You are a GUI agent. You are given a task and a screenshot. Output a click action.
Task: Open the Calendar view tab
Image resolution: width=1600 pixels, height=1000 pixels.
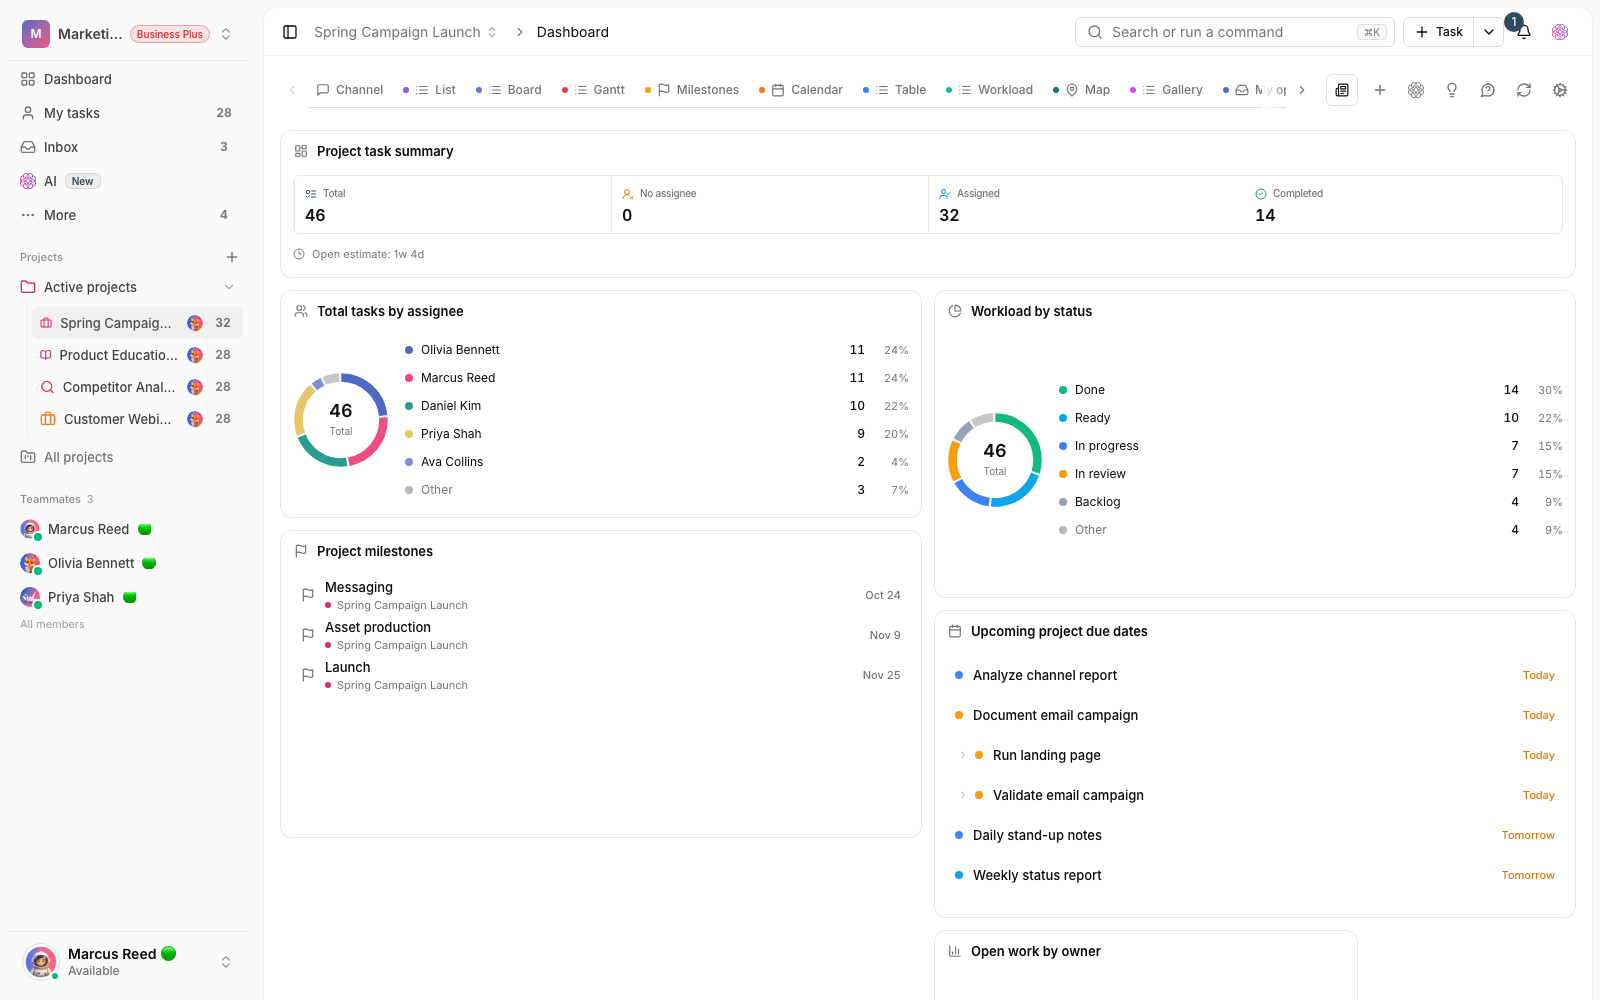click(801, 90)
